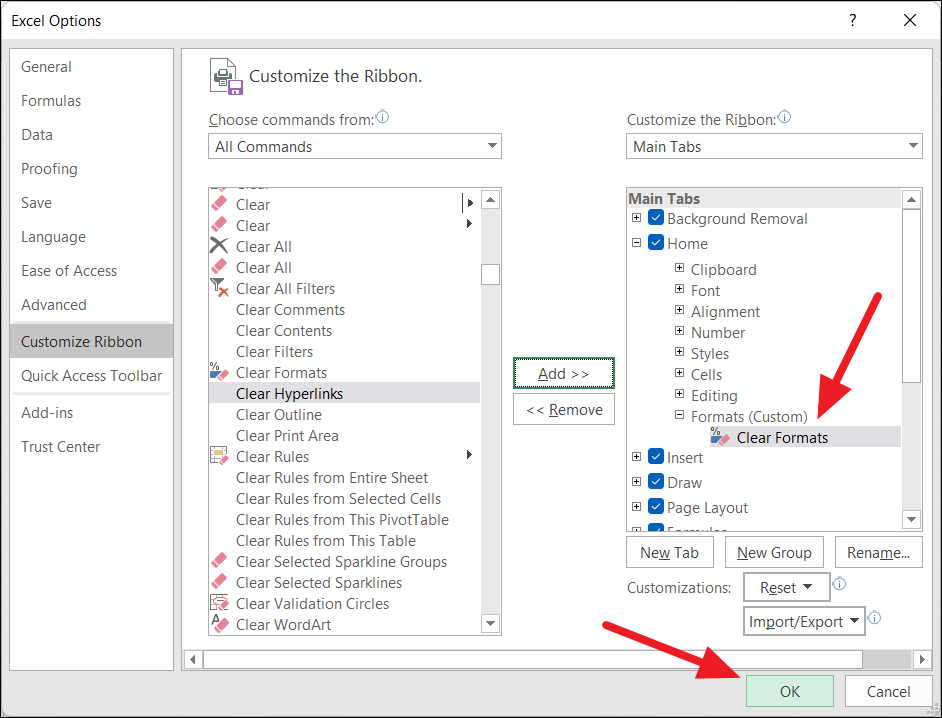Click the New Group button
This screenshot has height=718, width=942.
click(774, 552)
